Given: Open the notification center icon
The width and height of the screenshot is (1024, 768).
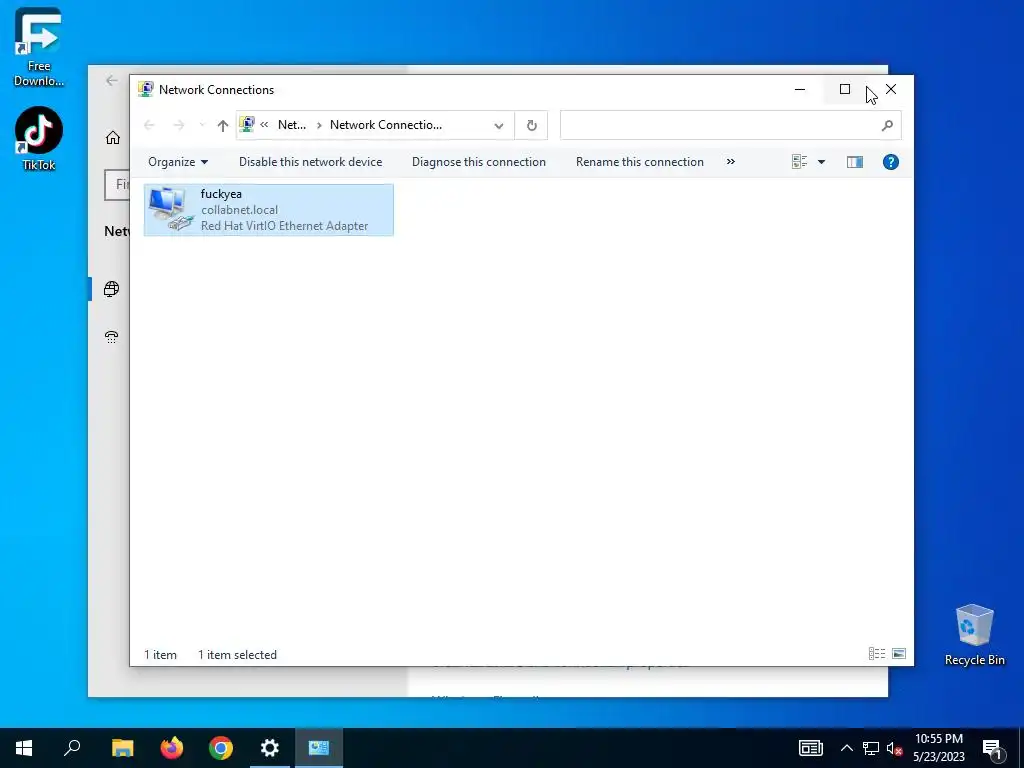Looking at the screenshot, I should click(992, 748).
